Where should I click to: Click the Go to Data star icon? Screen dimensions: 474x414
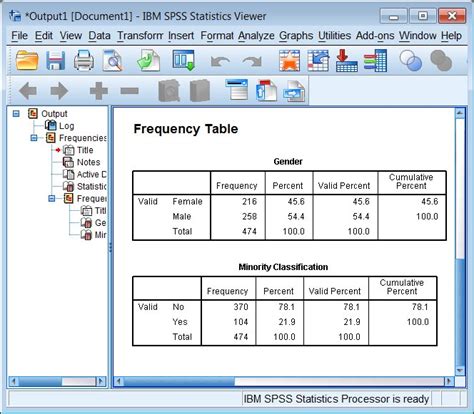pyautogui.click(x=289, y=61)
